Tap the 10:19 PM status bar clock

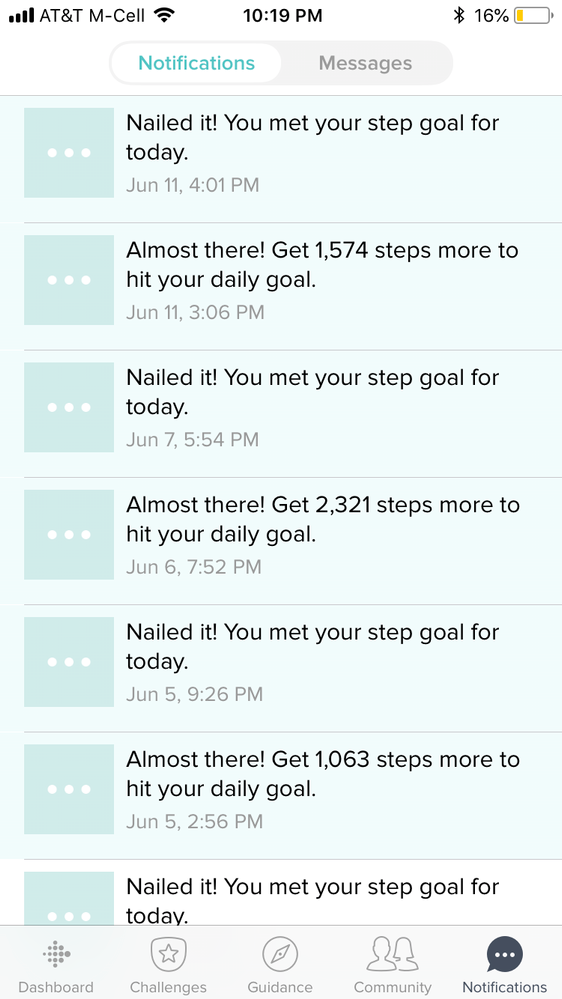pyautogui.click(x=282, y=16)
